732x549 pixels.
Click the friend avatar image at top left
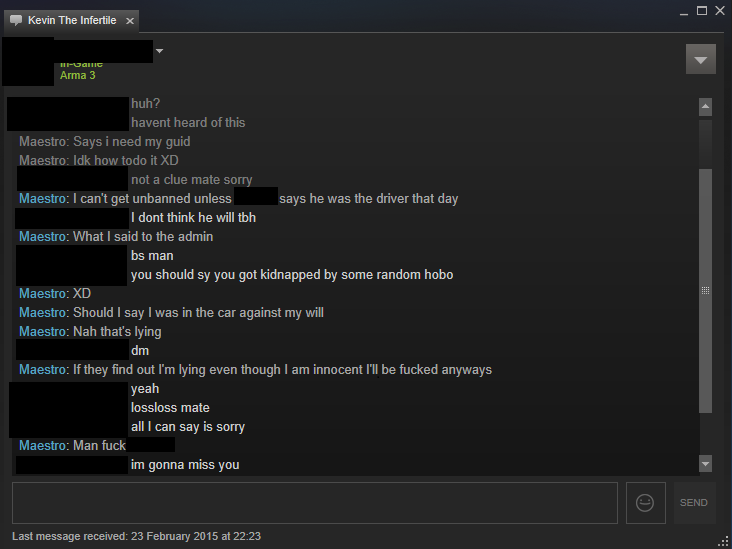28,61
